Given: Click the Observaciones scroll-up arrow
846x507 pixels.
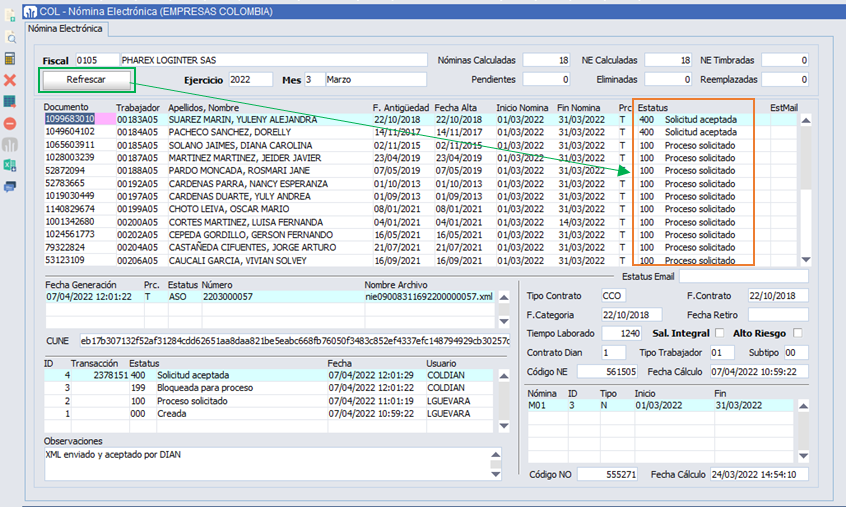Looking at the screenshot, I should coord(495,454).
